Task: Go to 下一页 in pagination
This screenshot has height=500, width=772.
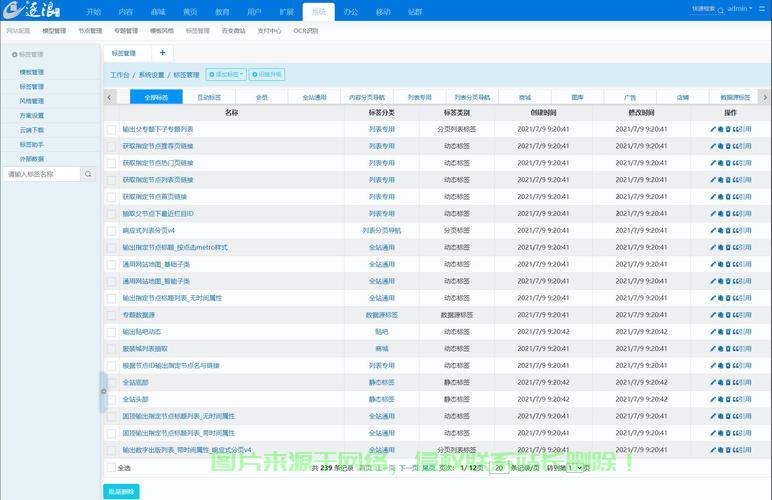Action: pos(408,468)
